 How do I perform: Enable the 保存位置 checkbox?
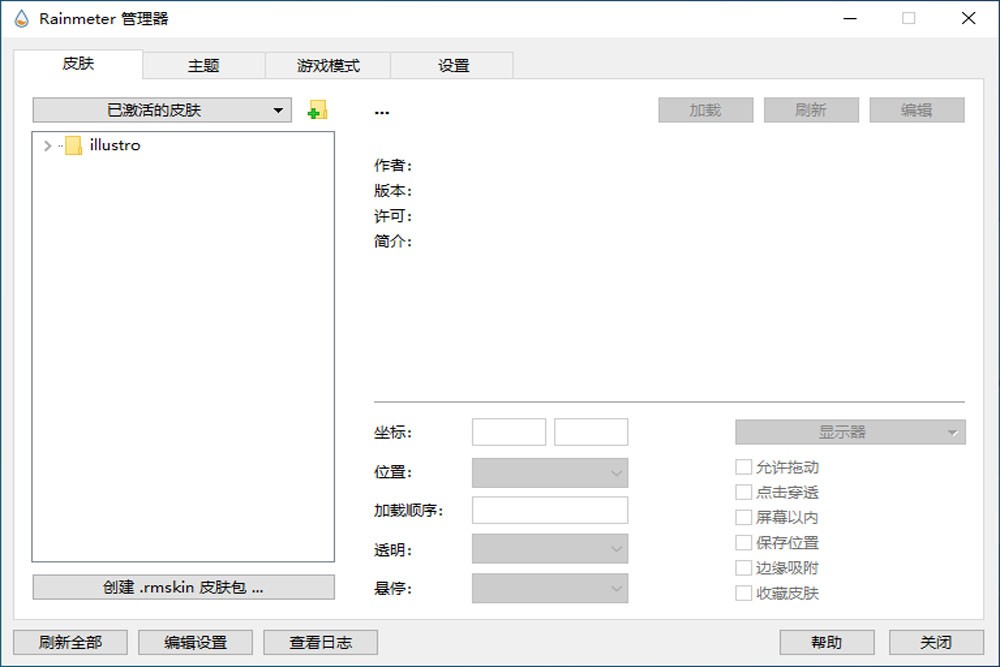744,542
